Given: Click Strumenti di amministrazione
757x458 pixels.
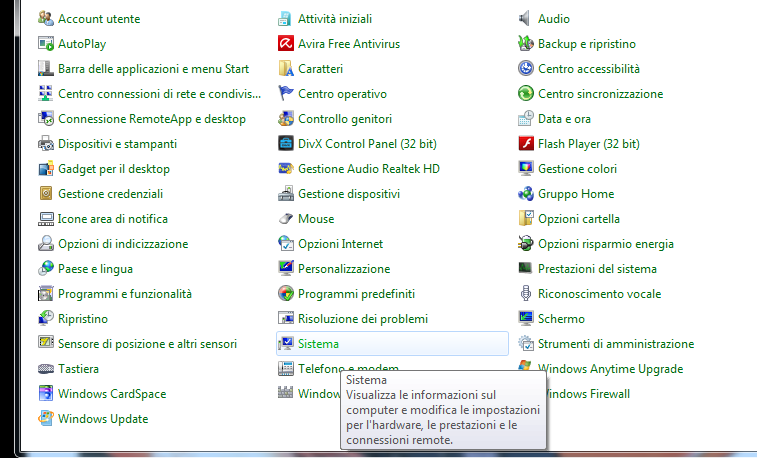Looking at the screenshot, I should tap(615, 344).
